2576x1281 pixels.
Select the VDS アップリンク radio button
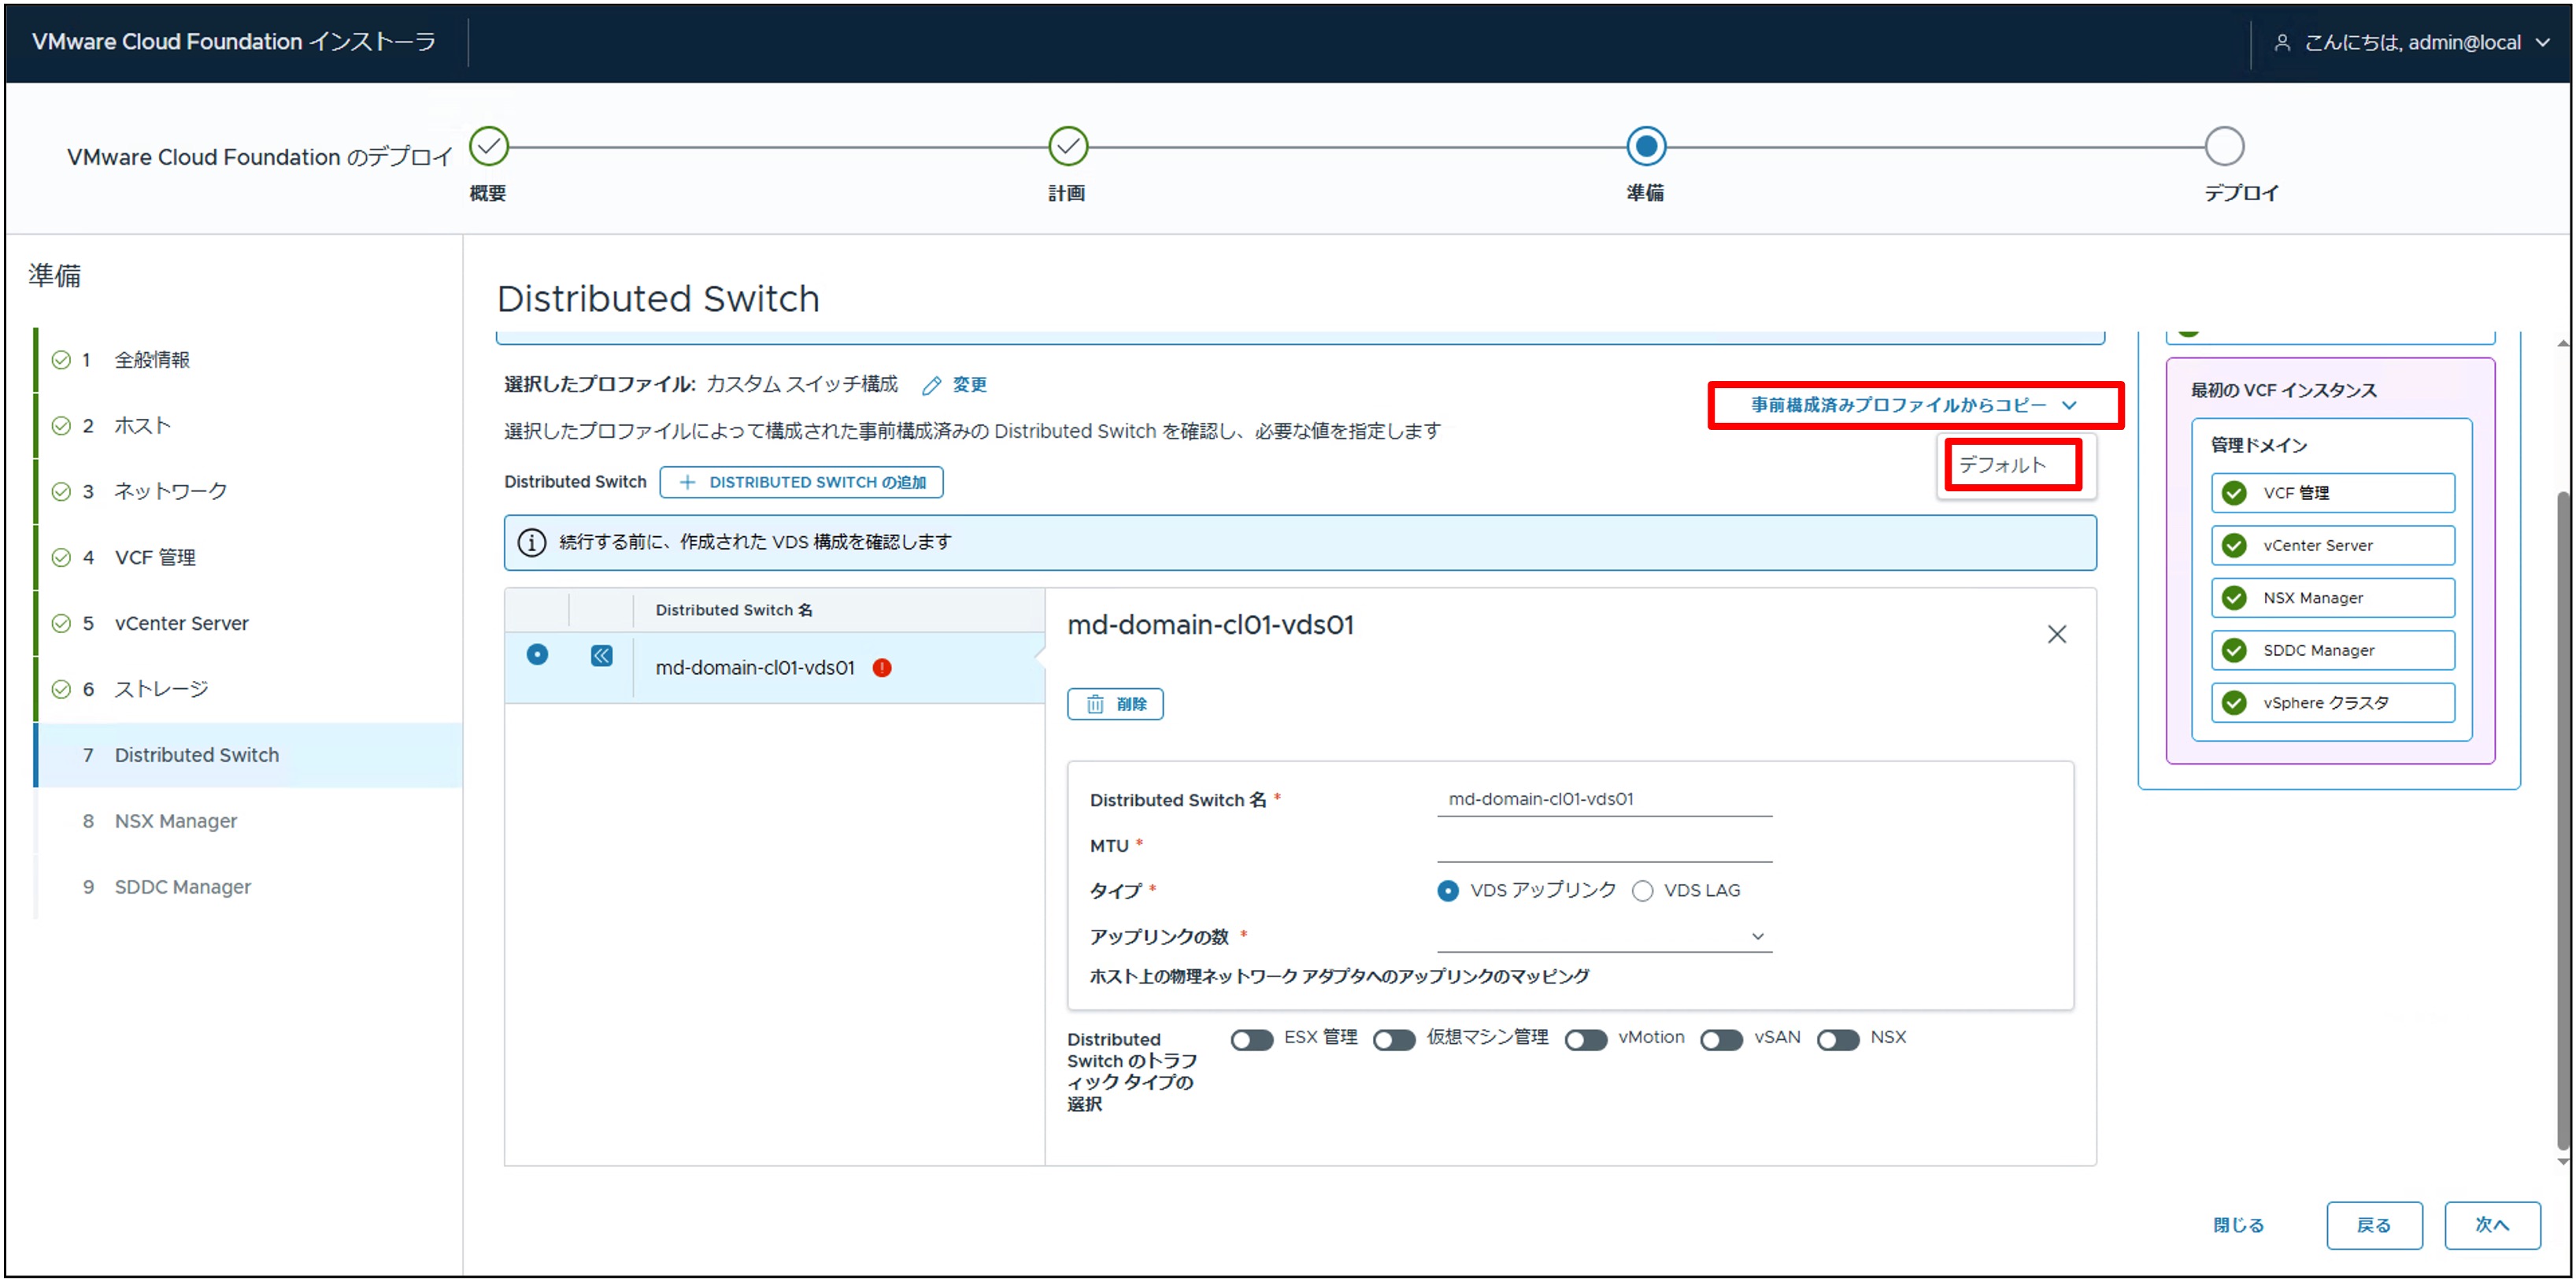click(x=1448, y=891)
